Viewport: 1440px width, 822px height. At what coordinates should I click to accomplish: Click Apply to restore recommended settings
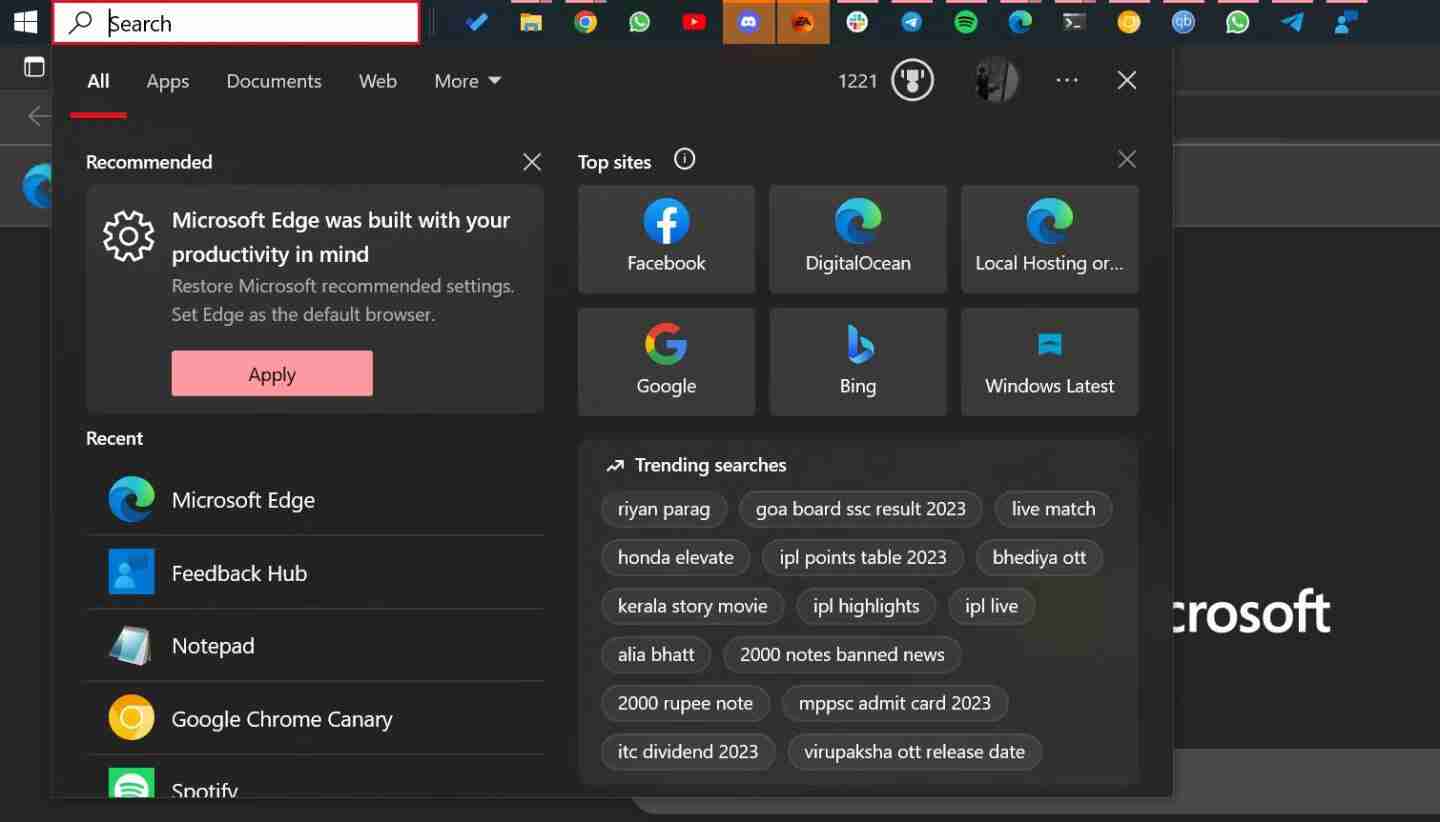pos(272,373)
